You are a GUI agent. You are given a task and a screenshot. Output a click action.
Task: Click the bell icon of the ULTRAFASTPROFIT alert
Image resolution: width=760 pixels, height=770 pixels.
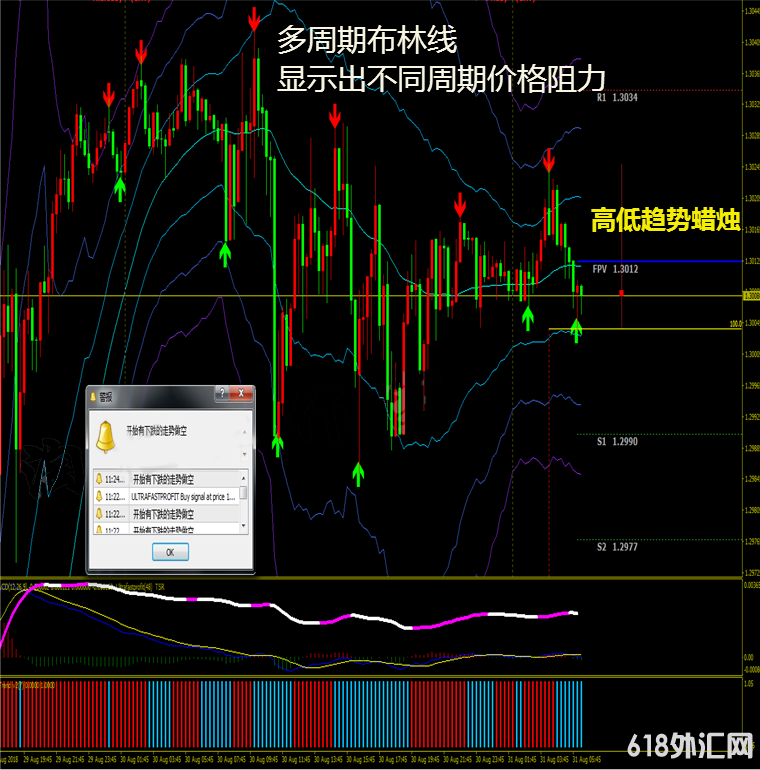[99, 495]
